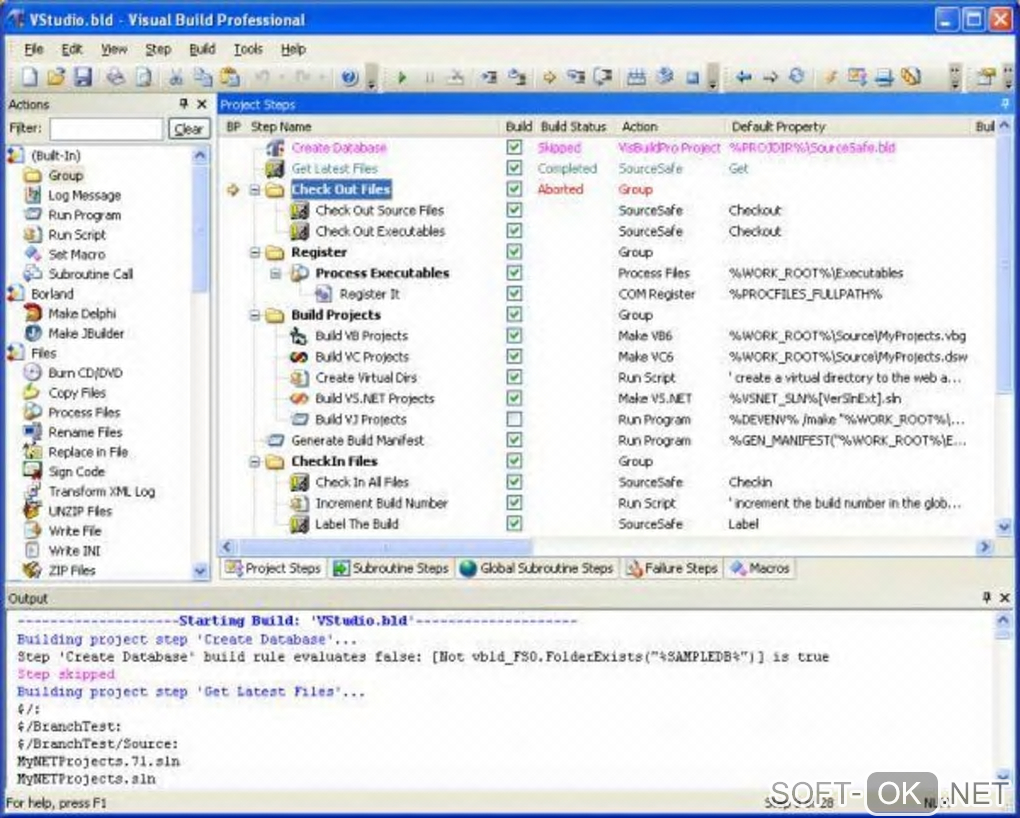Select the Copy Files action icon
The height and width of the screenshot is (818, 1020).
click(32, 392)
